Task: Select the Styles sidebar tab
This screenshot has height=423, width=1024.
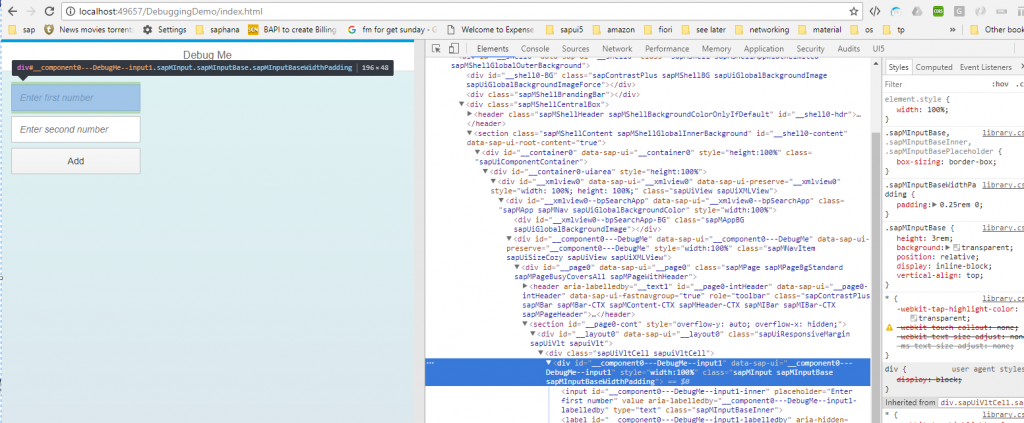Action: coord(898,67)
